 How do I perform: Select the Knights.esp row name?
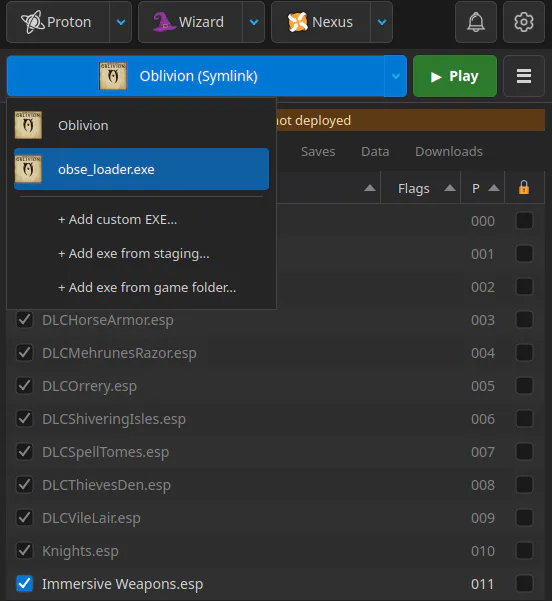(80, 551)
